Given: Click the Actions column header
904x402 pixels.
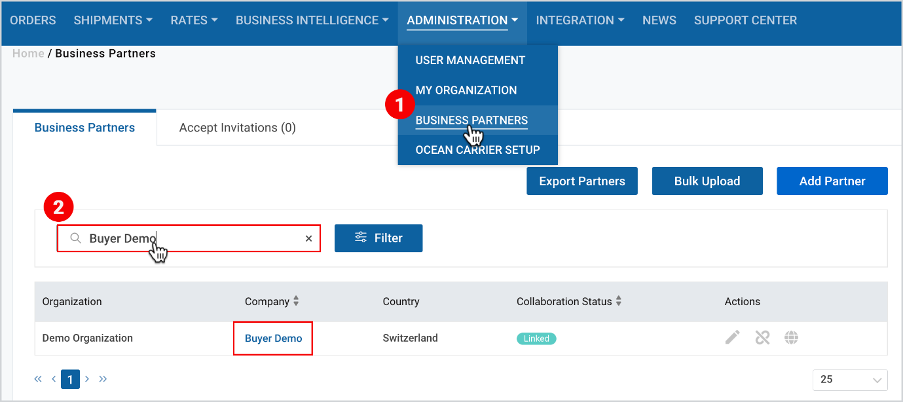Looking at the screenshot, I should point(743,301).
